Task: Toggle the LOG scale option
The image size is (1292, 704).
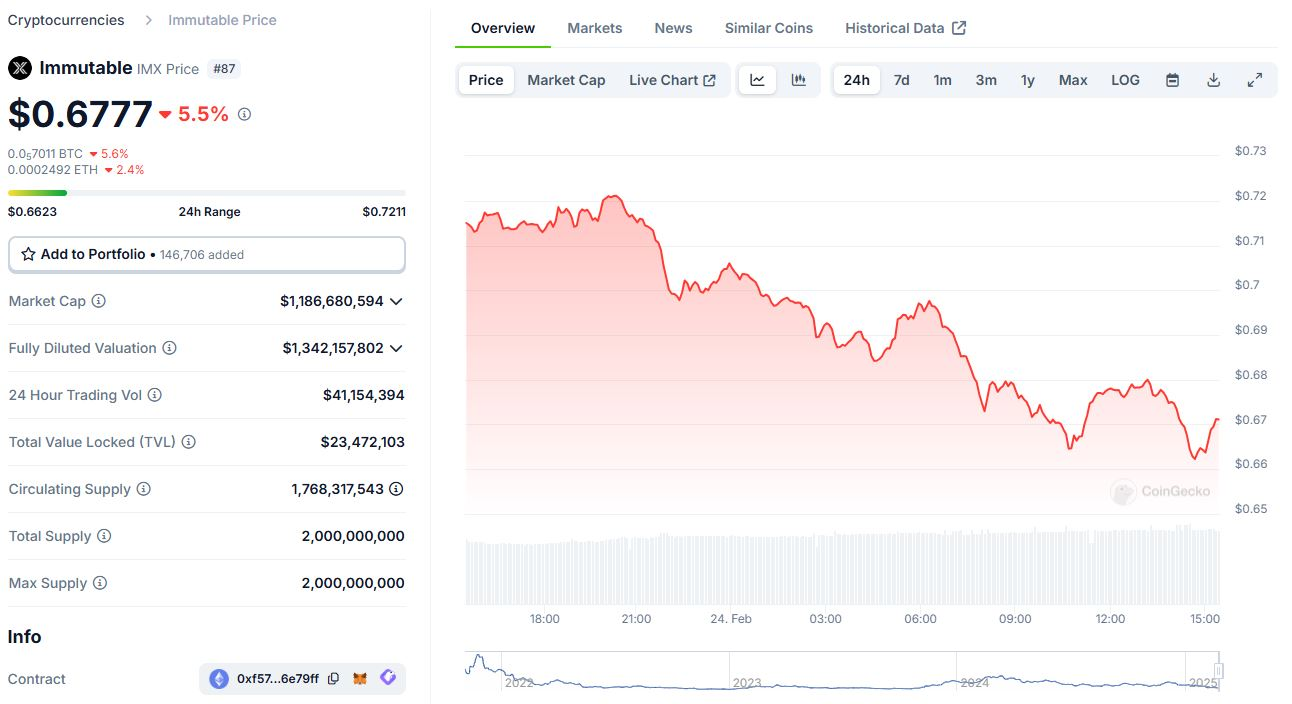Action: (x=1125, y=80)
